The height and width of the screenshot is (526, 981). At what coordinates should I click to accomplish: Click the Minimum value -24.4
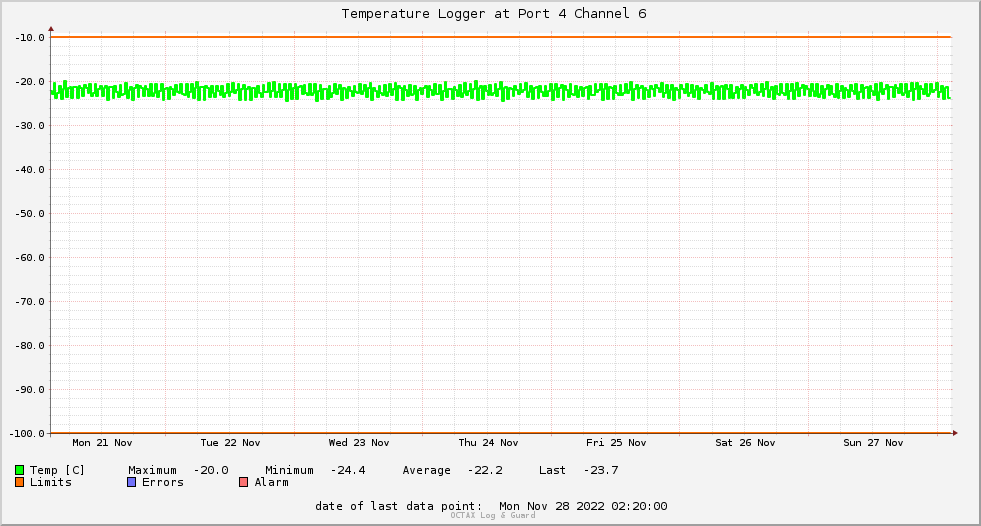click(348, 470)
